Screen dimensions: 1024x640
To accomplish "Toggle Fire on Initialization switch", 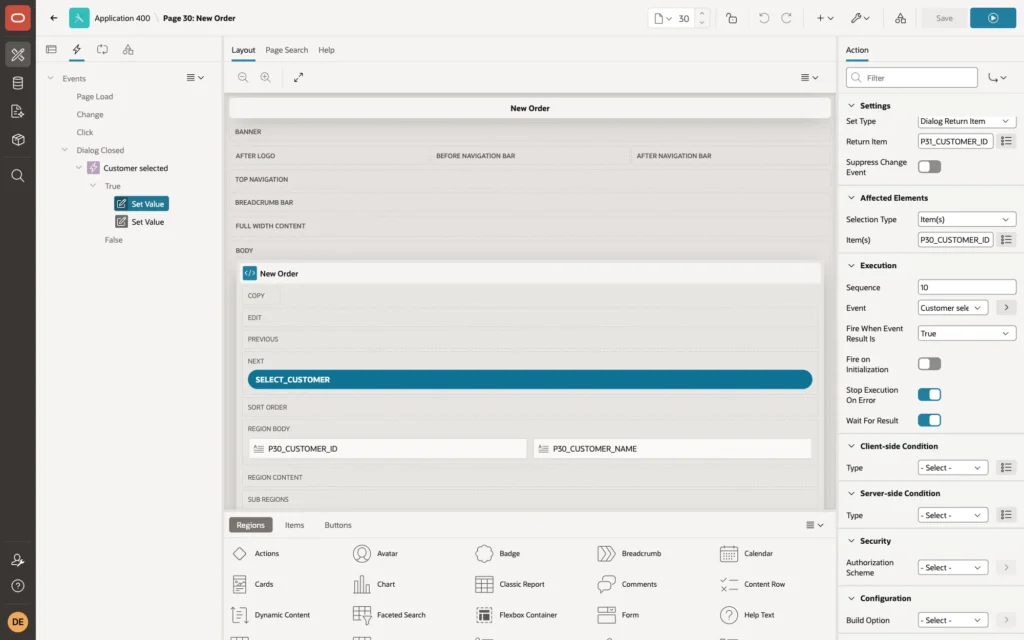I will coord(929,364).
